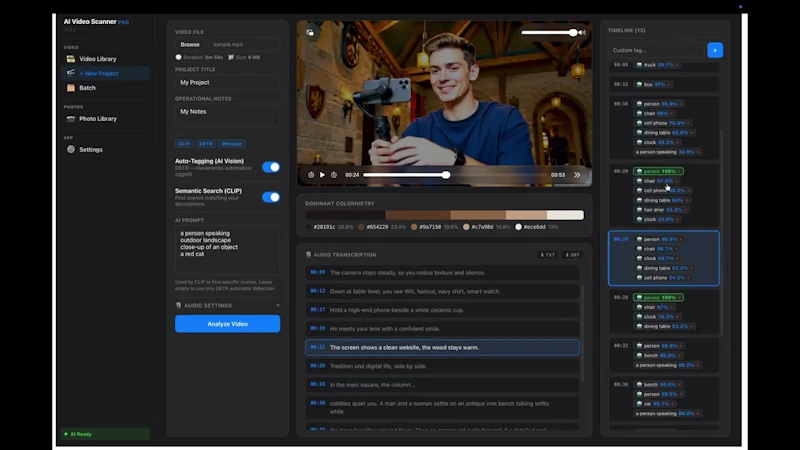This screenshot has width=800, height=450.
Task: Open Batch section in sidebar
Action: point(105,88)
